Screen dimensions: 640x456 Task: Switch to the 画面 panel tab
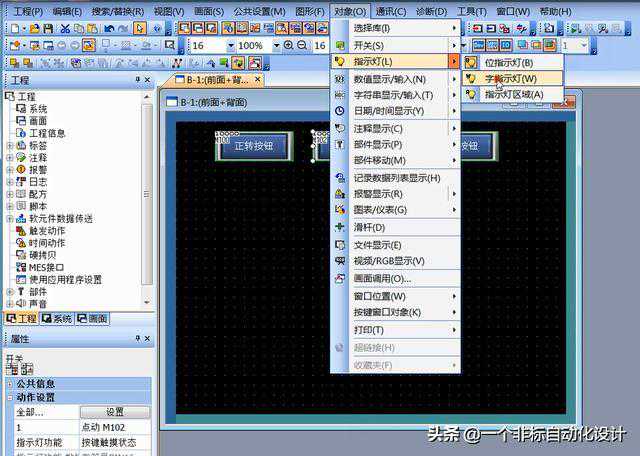coord(92,318)
